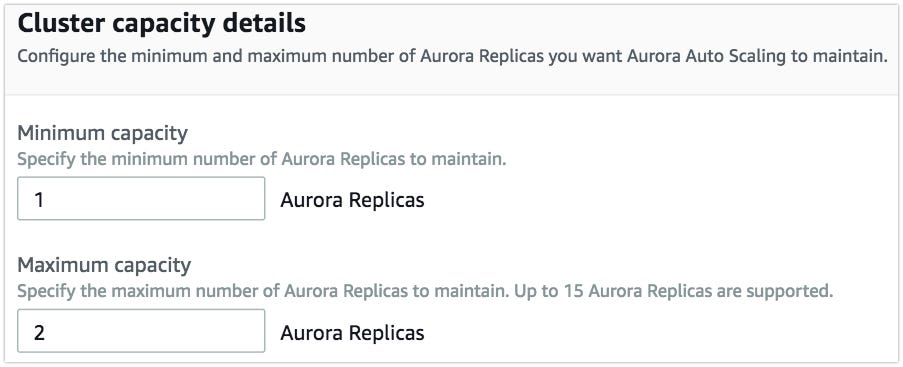Focus the text box containing value 2
This screenshot has height=367, width=903.
(x=141, y=331)
